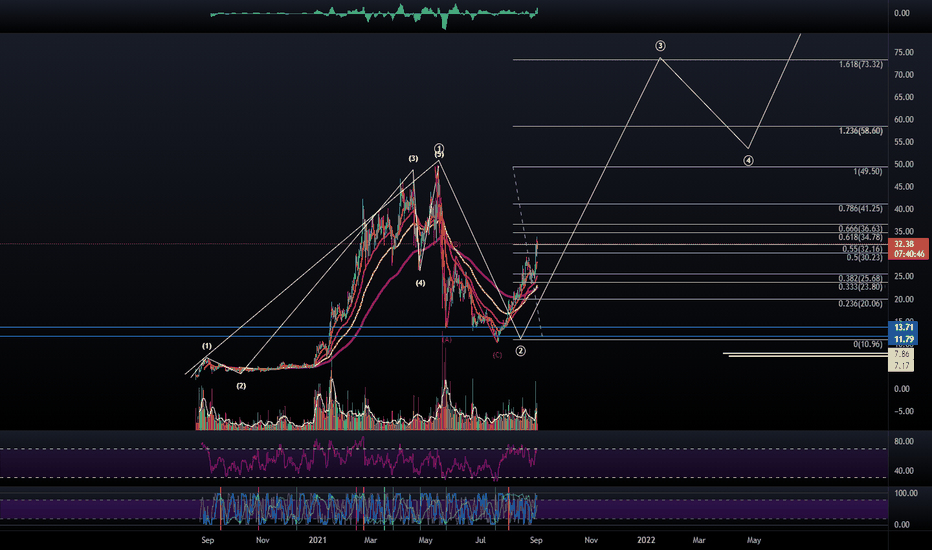Select the 0.666(36.63) Fibonacci level label
Screen dimensions: 932x550
861,229
